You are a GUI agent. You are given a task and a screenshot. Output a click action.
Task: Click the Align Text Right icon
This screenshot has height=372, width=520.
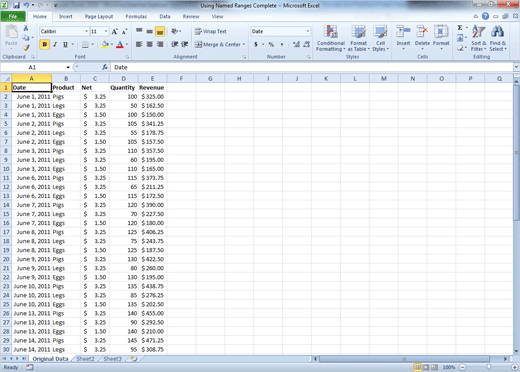tap(160, 44)
